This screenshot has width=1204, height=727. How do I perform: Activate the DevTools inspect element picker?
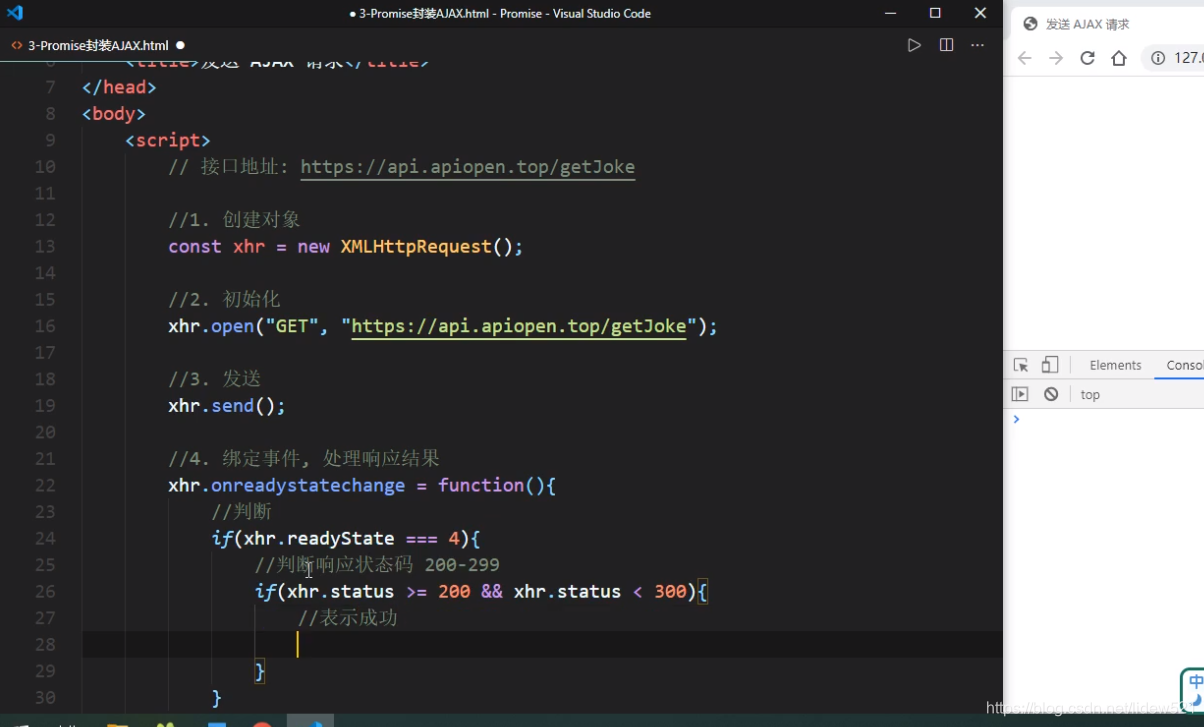1020,365
